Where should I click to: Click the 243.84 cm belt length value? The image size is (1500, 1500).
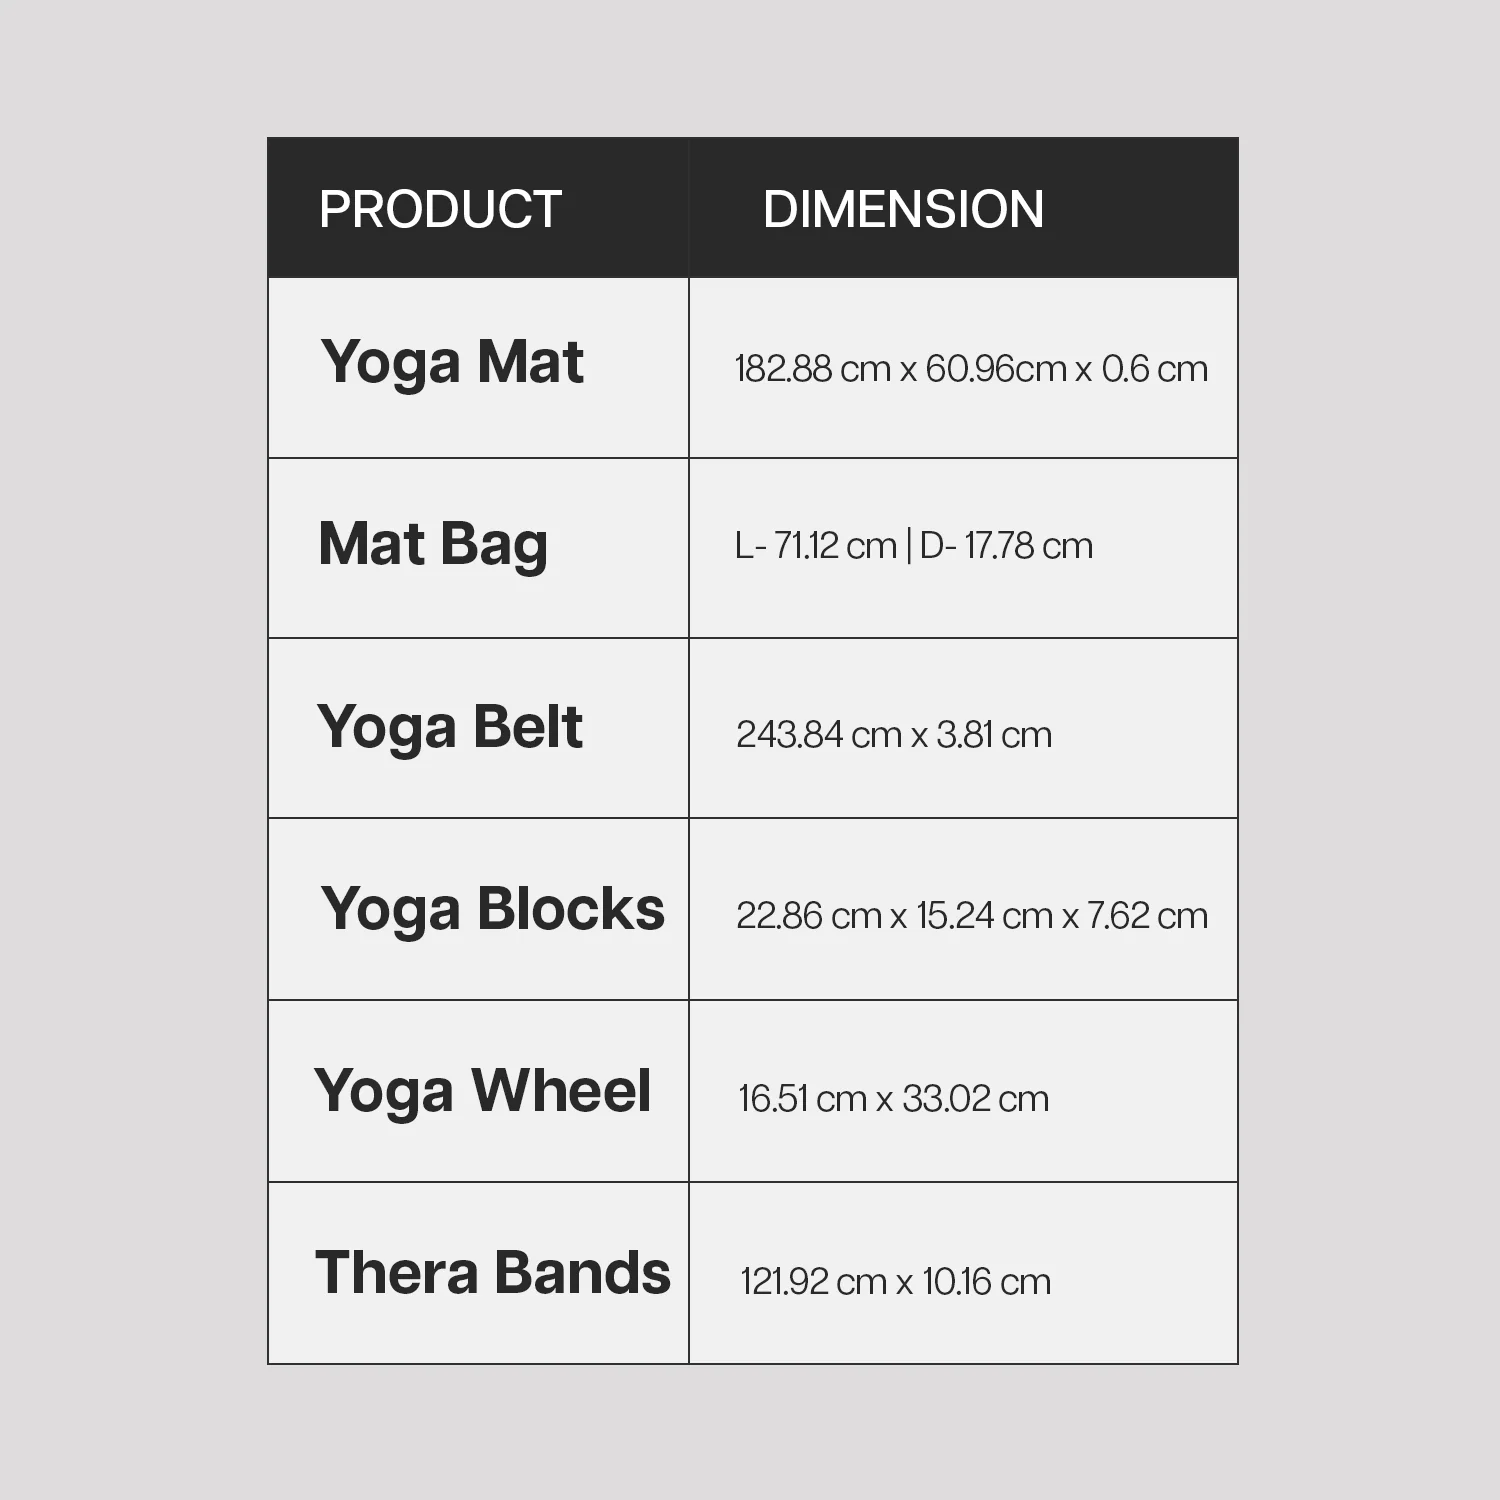coord(819,735)
